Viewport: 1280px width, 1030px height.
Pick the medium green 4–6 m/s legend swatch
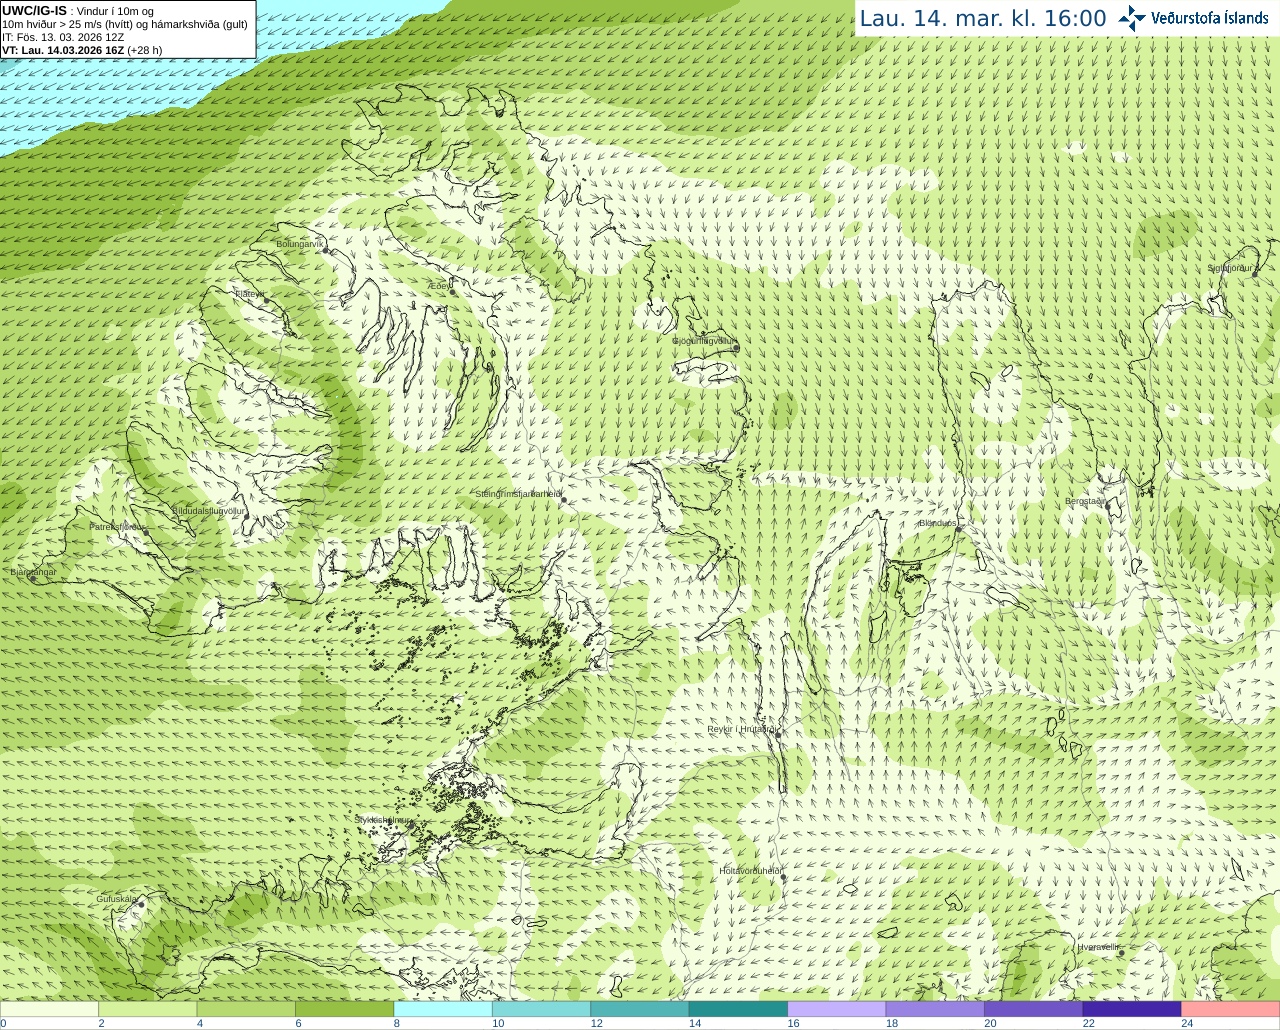click(246, 1009)
